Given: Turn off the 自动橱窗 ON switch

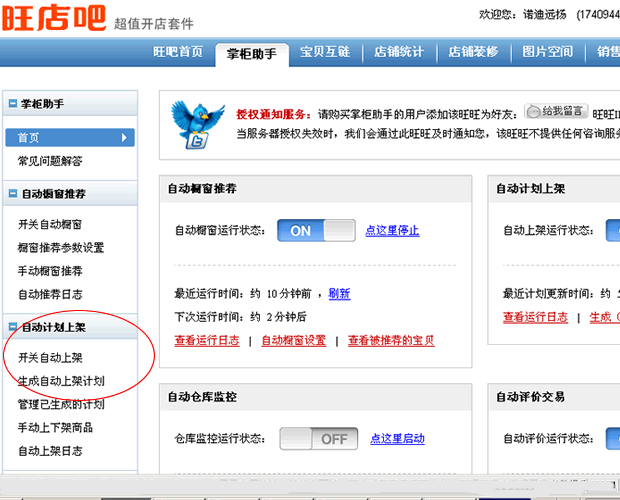Looking at the screenshot, I should point(316,230).
